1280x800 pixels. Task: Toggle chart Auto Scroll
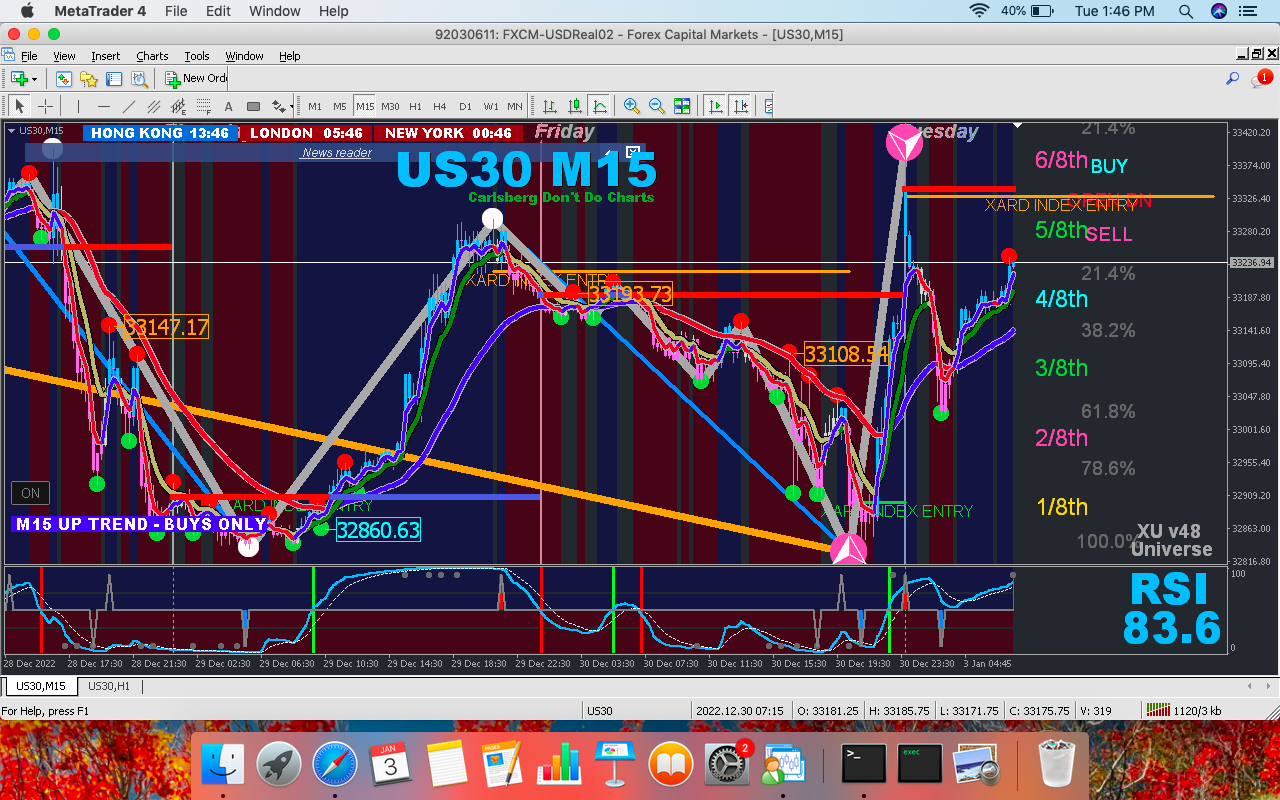coord(715,106)
